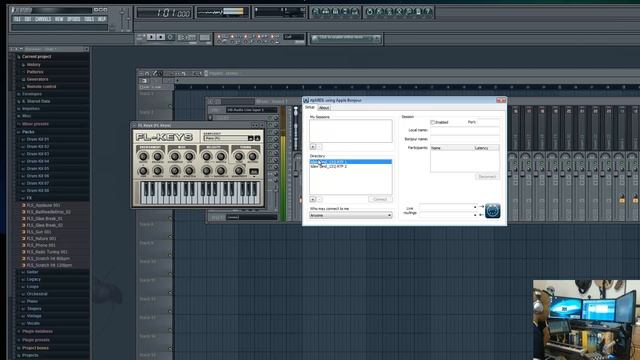This screenshot has width=640, height=360.
Task: Click the Connect button under Directory
Action: pos(380,199)
